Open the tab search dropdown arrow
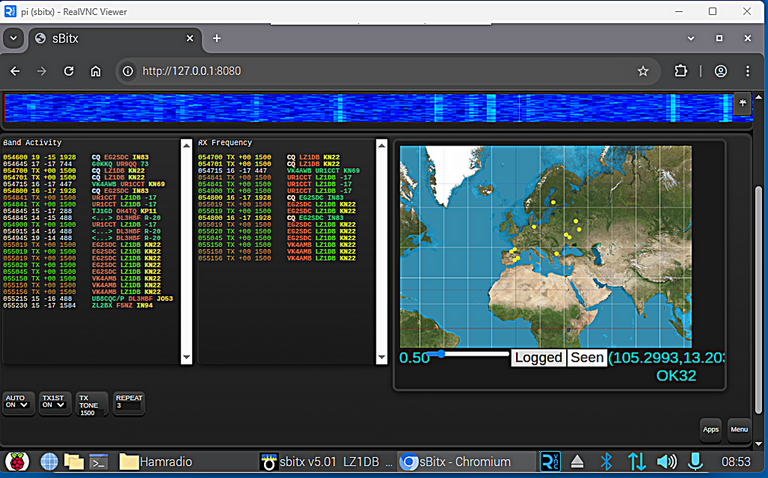The height and width of the screenshot is (478, 768). click(13, 38)
